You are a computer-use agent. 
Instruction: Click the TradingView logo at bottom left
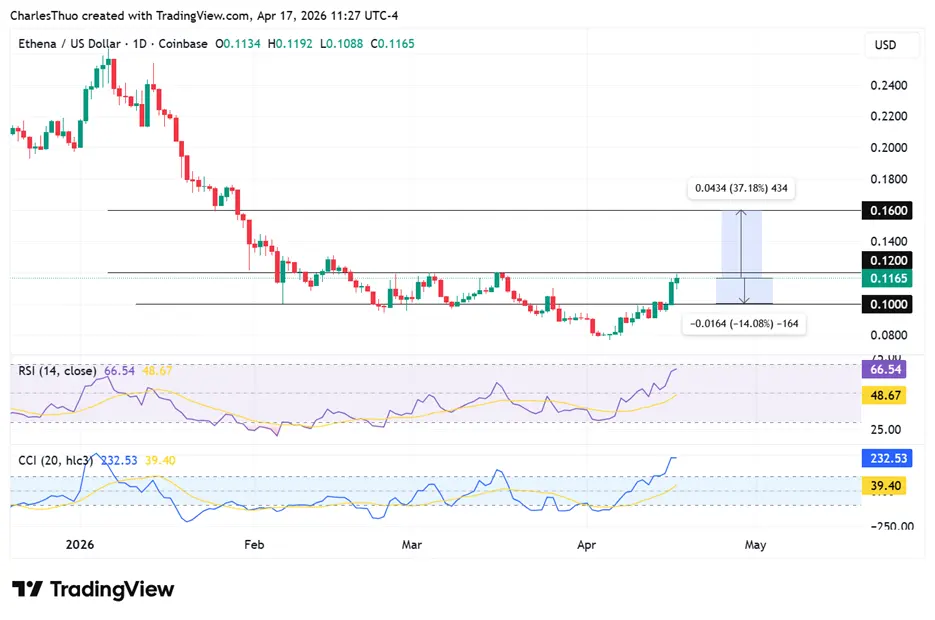92,590
